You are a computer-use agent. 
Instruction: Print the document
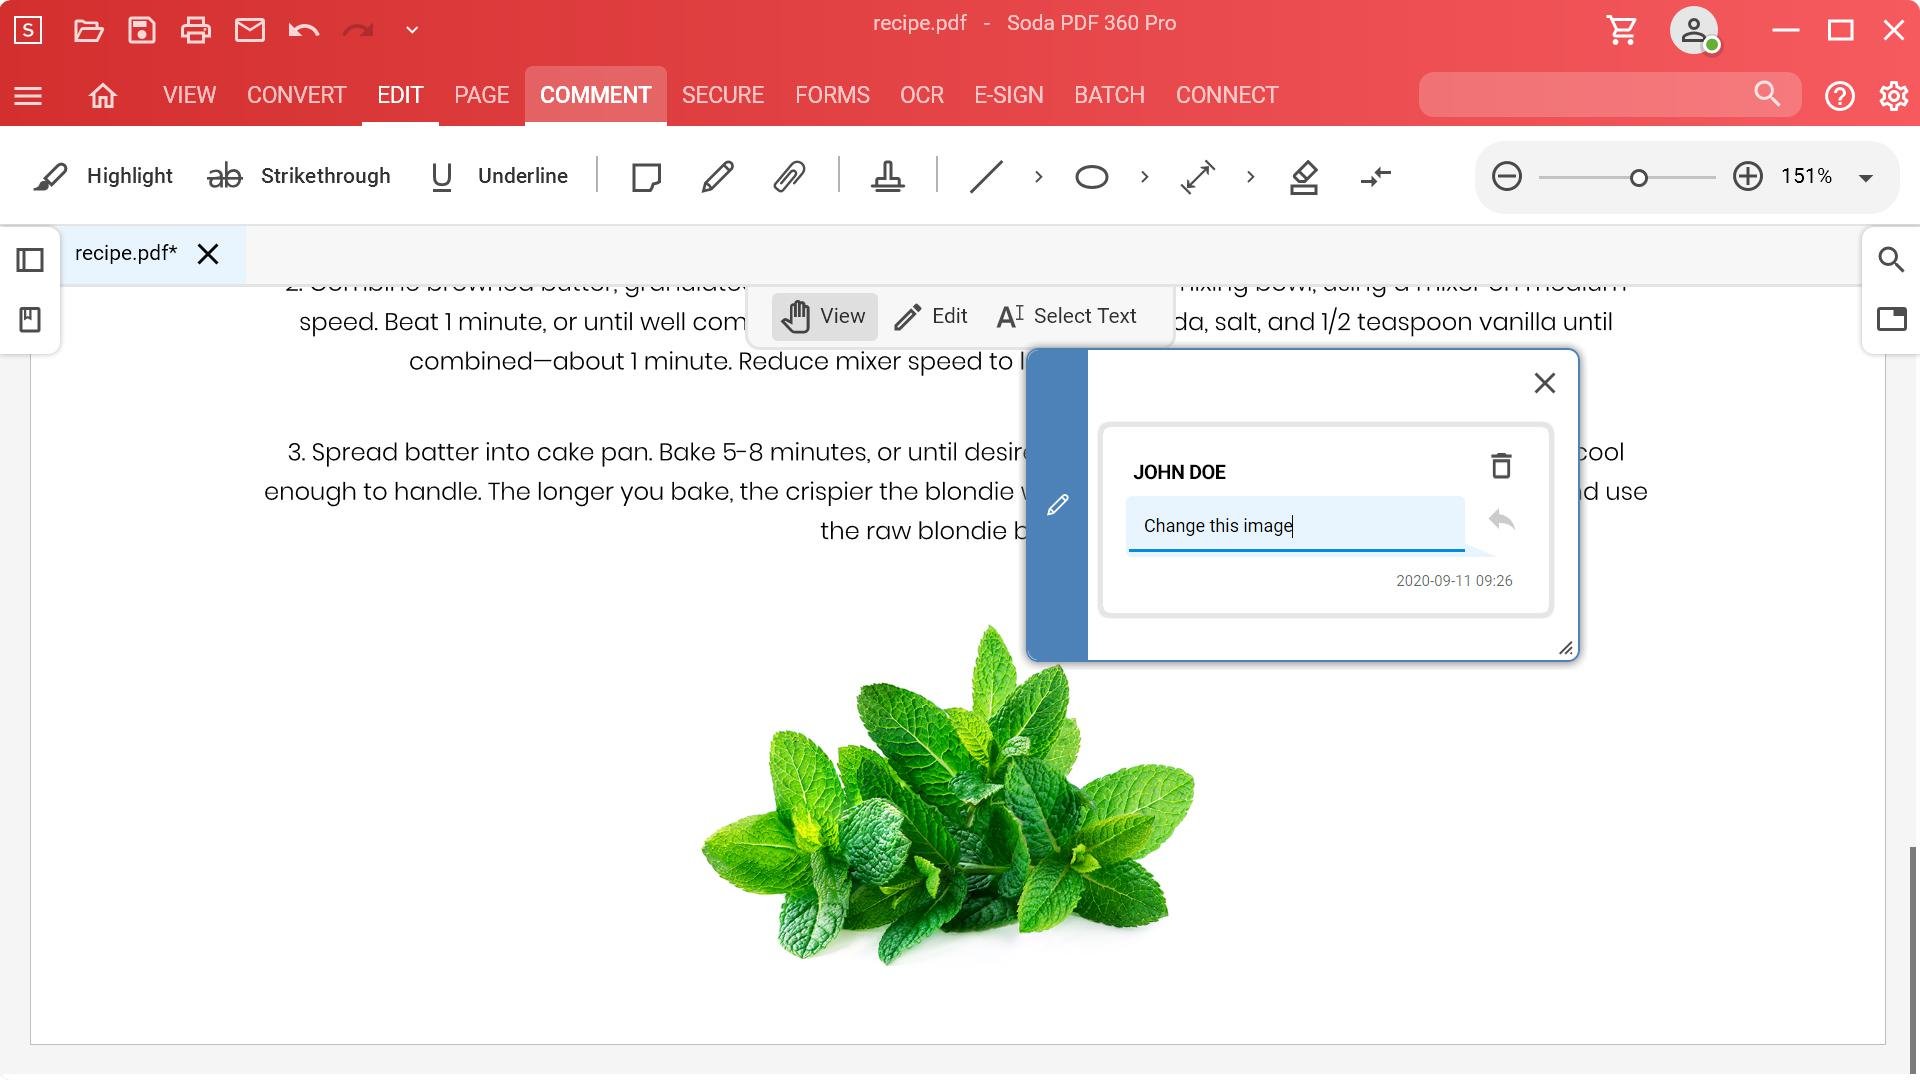click(196, 30)
